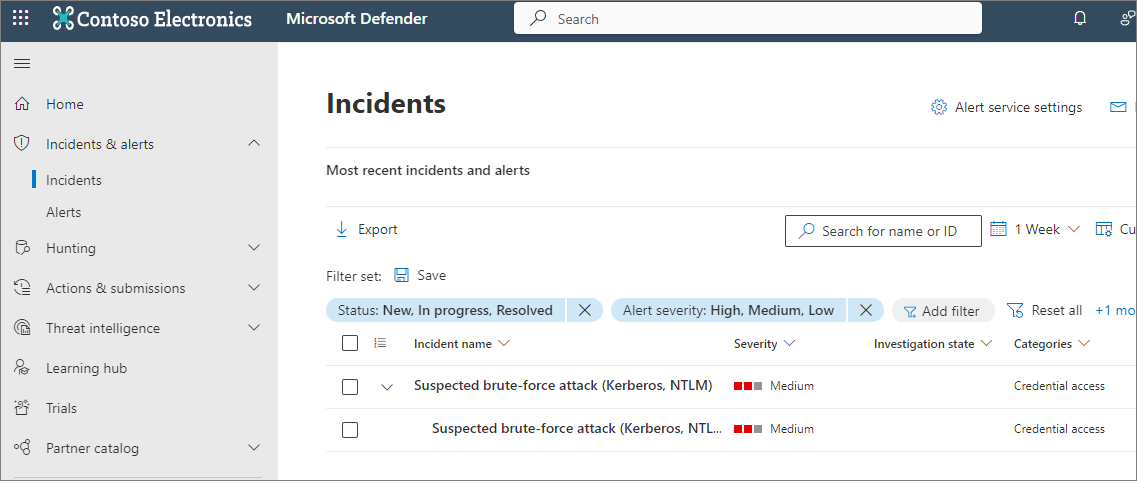This screenshot has width=1137, height=481.
Task: Click the Save floppy disk icon
Action: (x=402, y=276)
